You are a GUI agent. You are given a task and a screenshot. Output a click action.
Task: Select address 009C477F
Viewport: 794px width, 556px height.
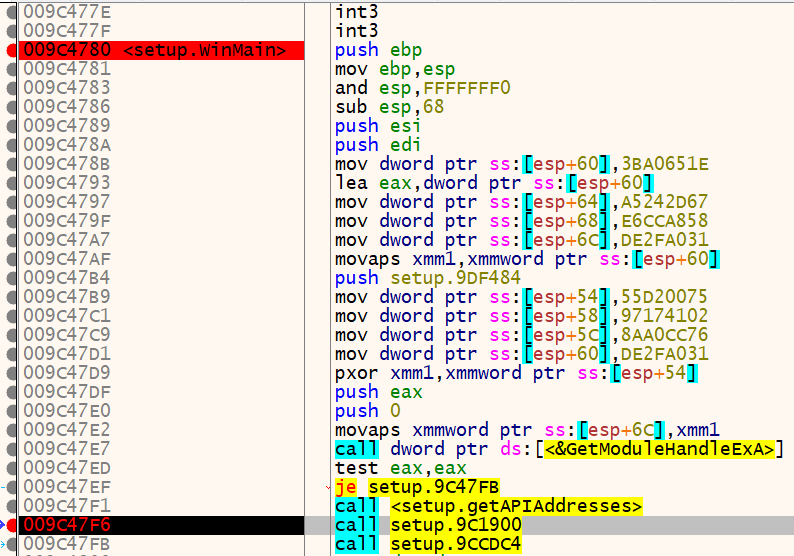pyautogui.click(x=67, y=31)
